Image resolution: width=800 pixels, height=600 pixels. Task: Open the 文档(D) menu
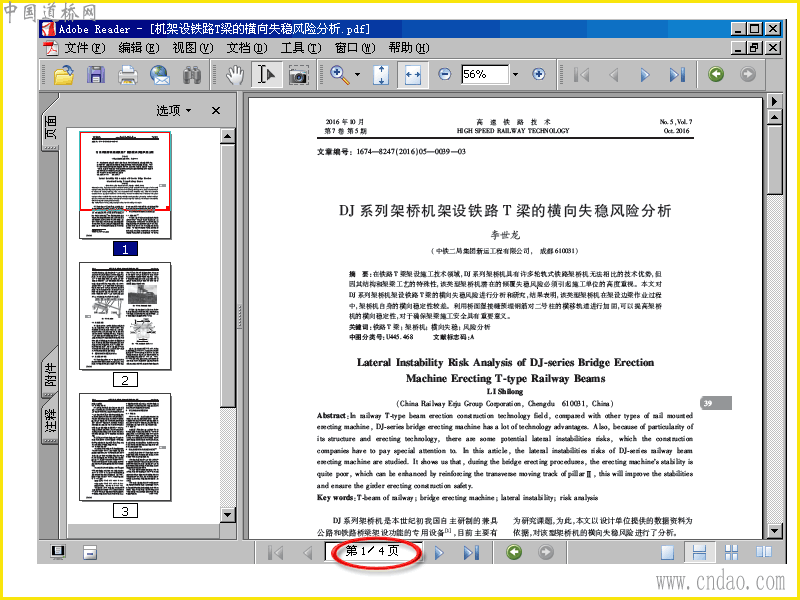point(246,48)
